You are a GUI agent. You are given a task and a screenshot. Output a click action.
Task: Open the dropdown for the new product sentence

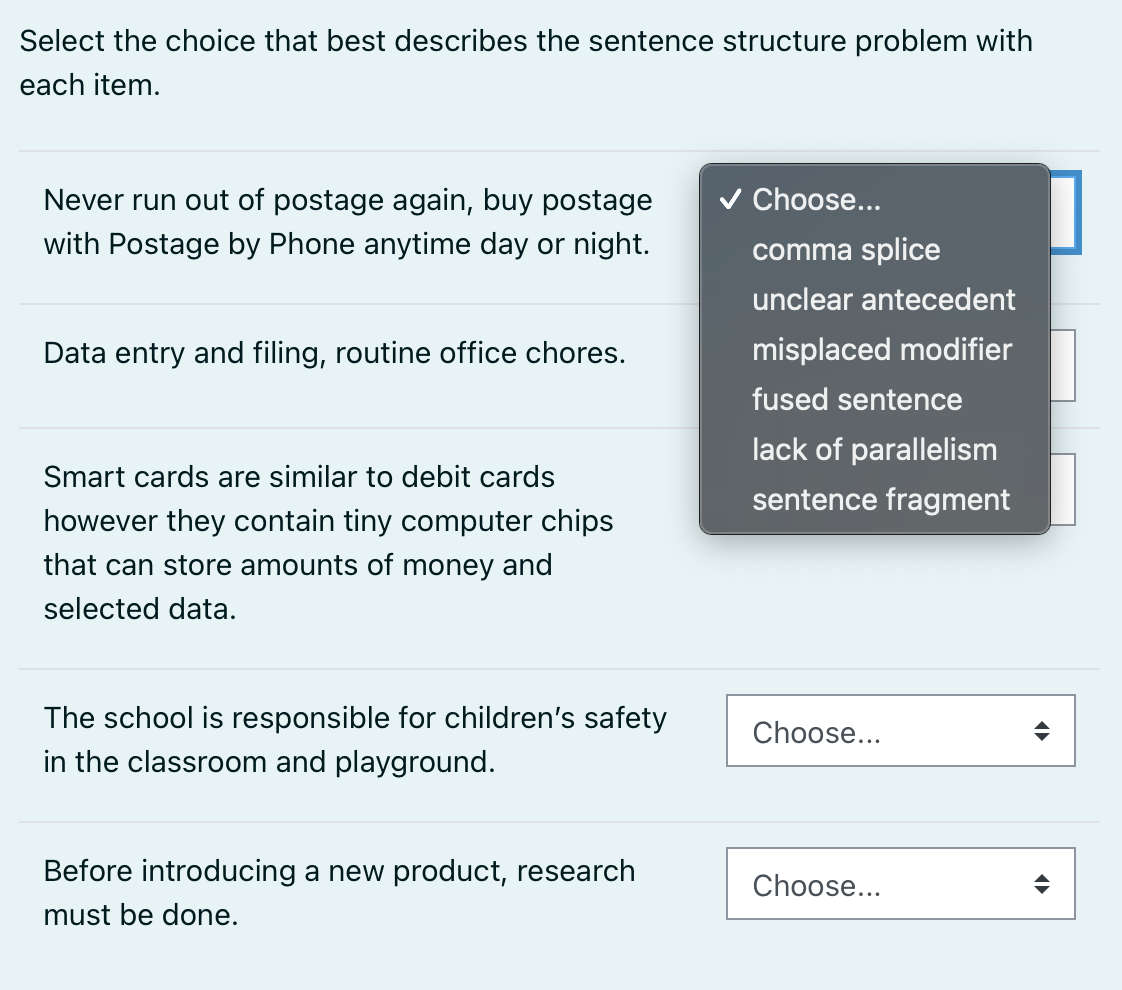pos(900,884)
